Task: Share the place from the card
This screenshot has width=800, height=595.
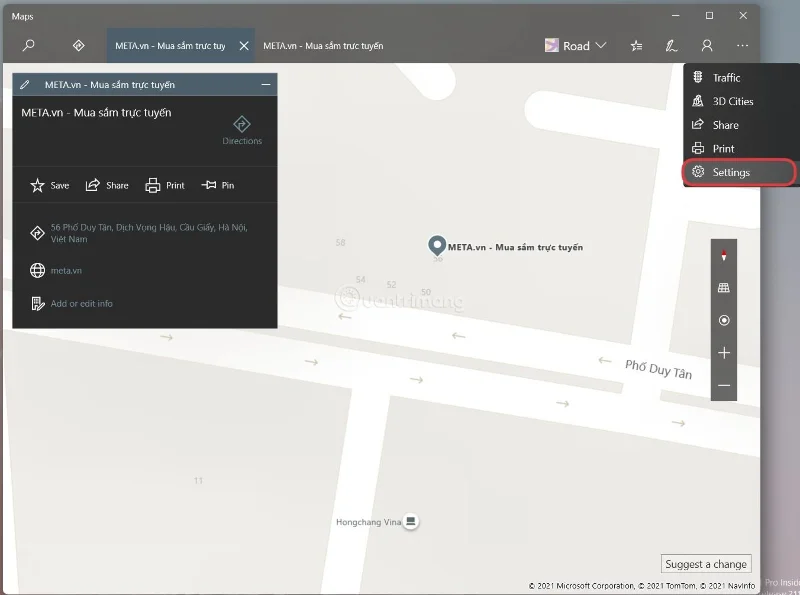Action: (107, 185)
